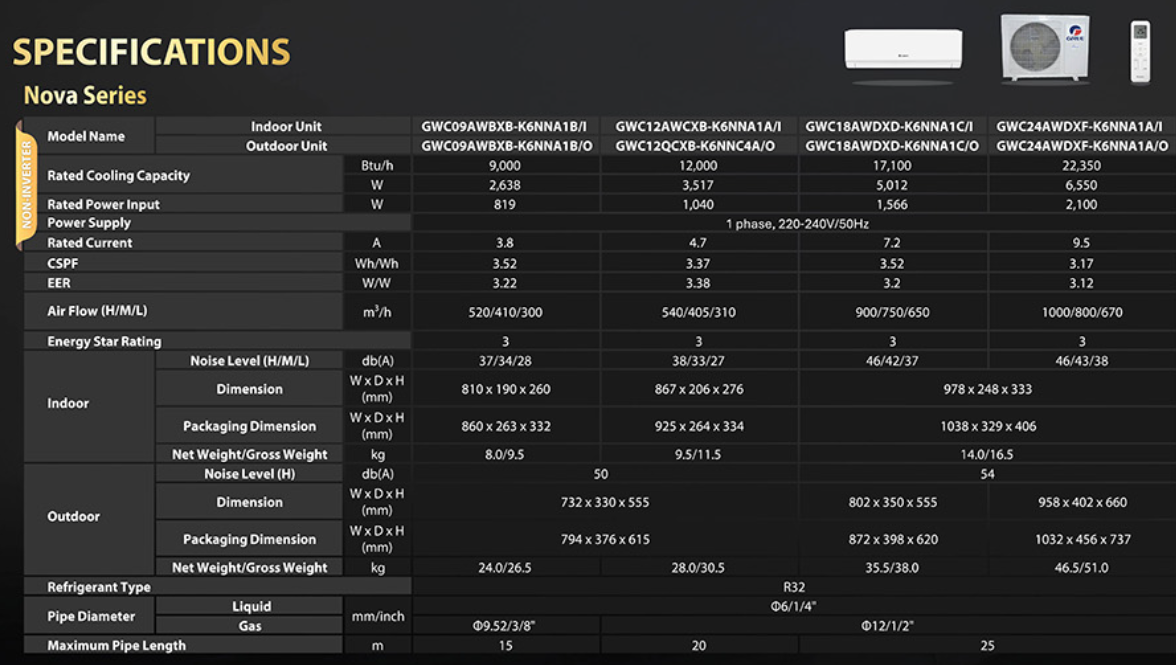1176x665 pixels.
Task: Select the 1000/800/670 air flow value
Action: [1082, 312]
